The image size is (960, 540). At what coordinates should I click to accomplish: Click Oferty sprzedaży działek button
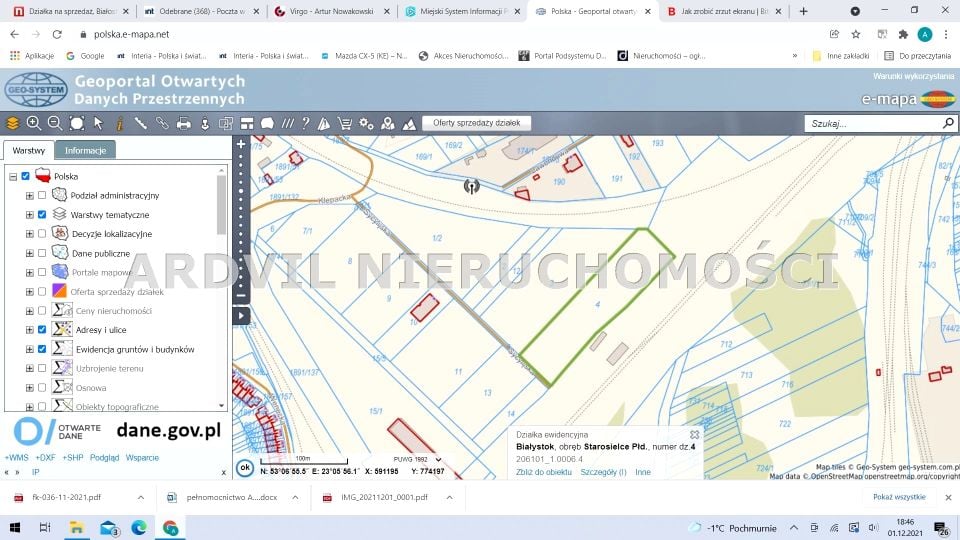tap(476, 123)
